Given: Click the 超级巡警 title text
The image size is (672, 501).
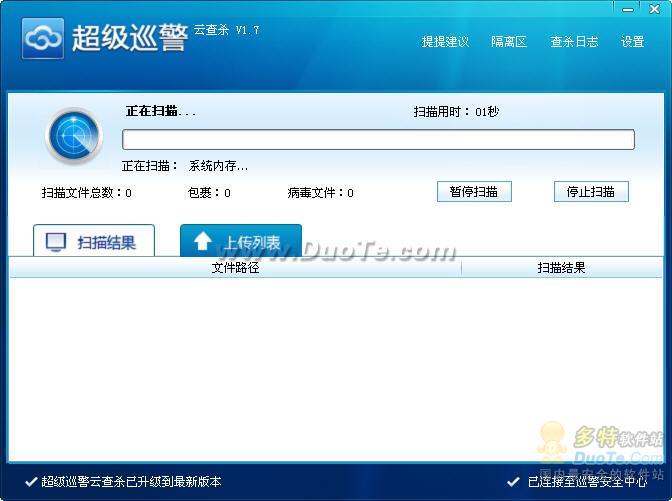Looking at the screenshot, I should tap(130, 38).
